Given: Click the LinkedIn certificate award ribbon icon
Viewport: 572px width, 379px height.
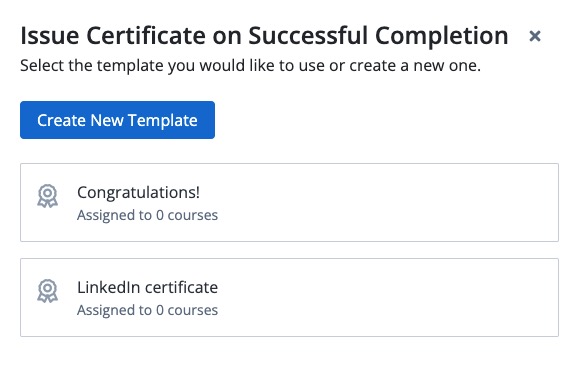Looking at the screenshot, I should point(47,291).
